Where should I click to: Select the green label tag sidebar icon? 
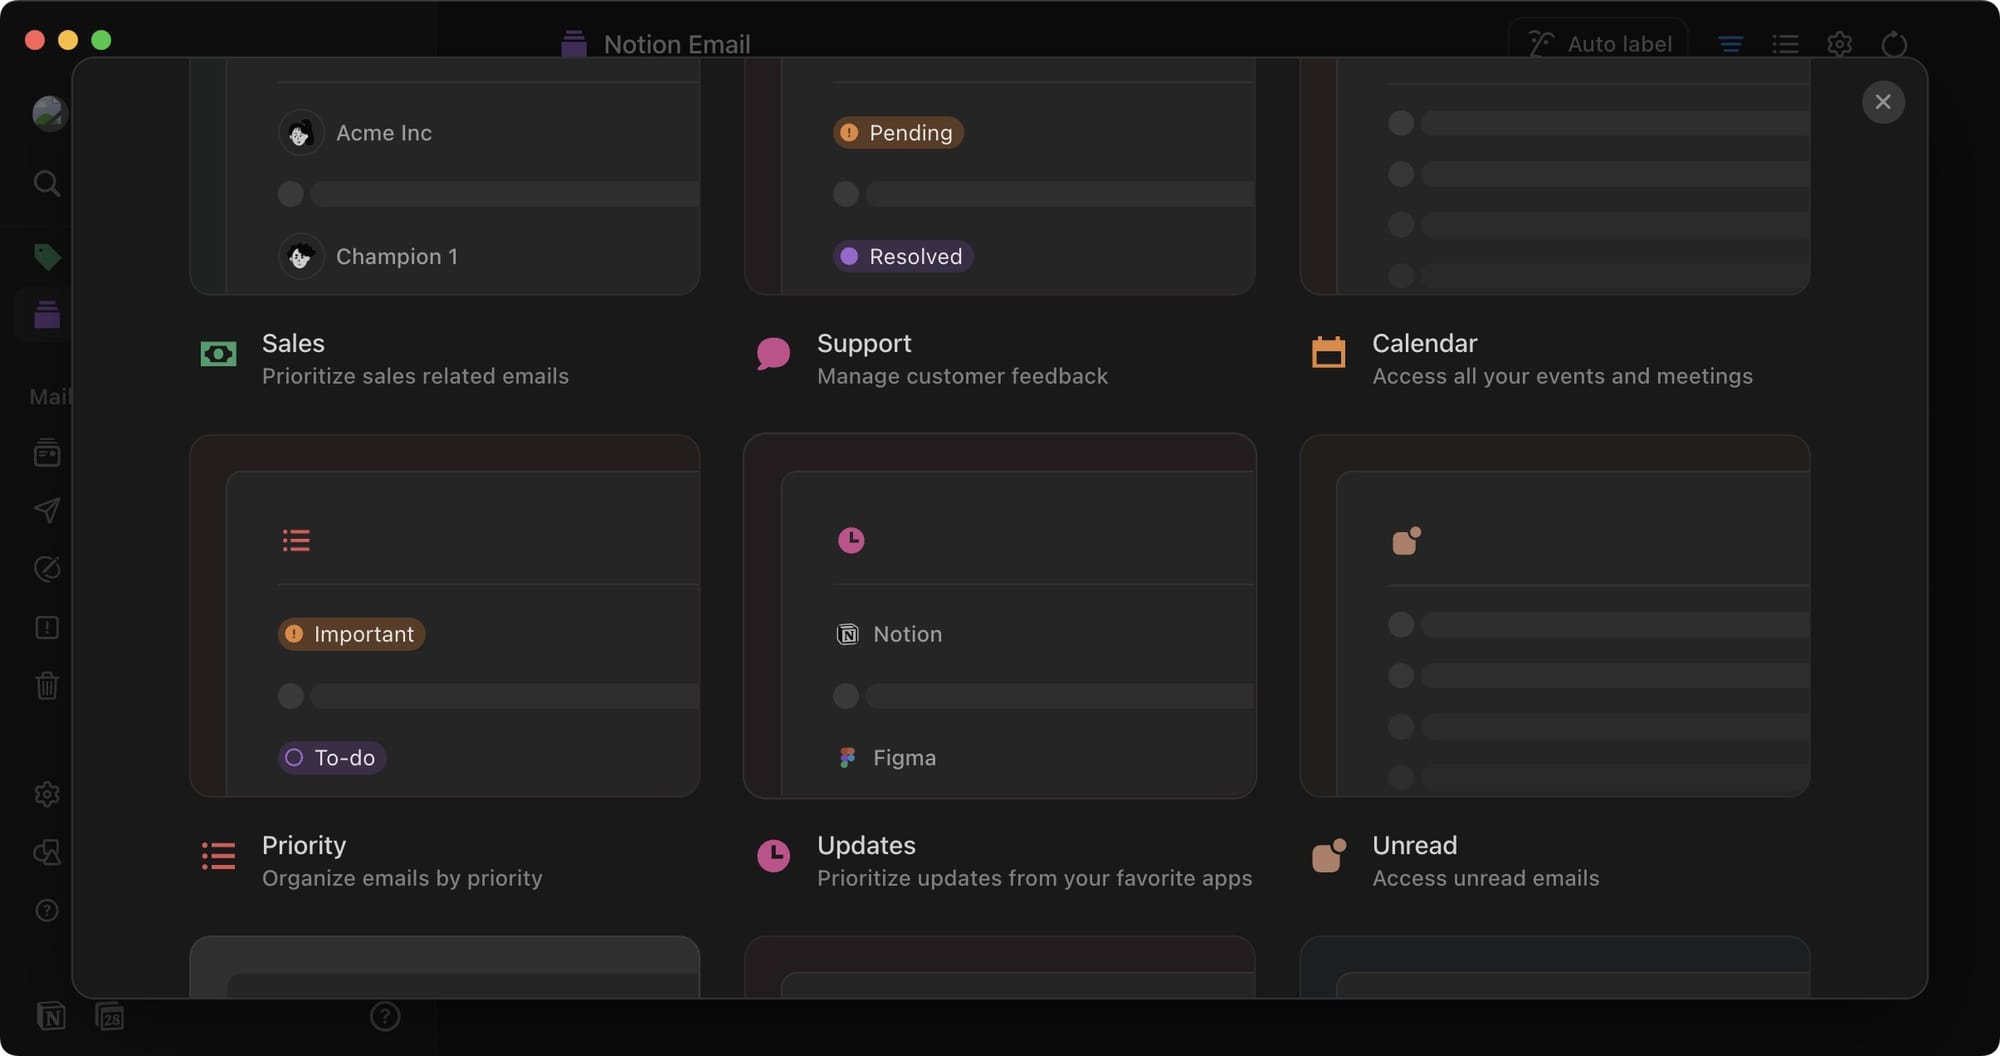47,257
